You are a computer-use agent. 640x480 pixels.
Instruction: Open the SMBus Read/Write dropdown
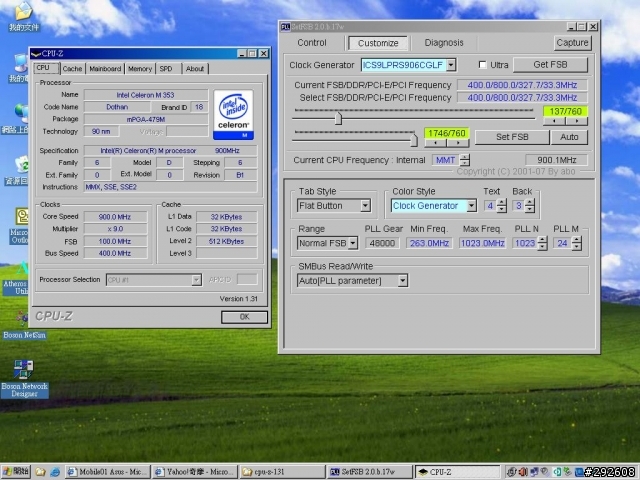402,281
